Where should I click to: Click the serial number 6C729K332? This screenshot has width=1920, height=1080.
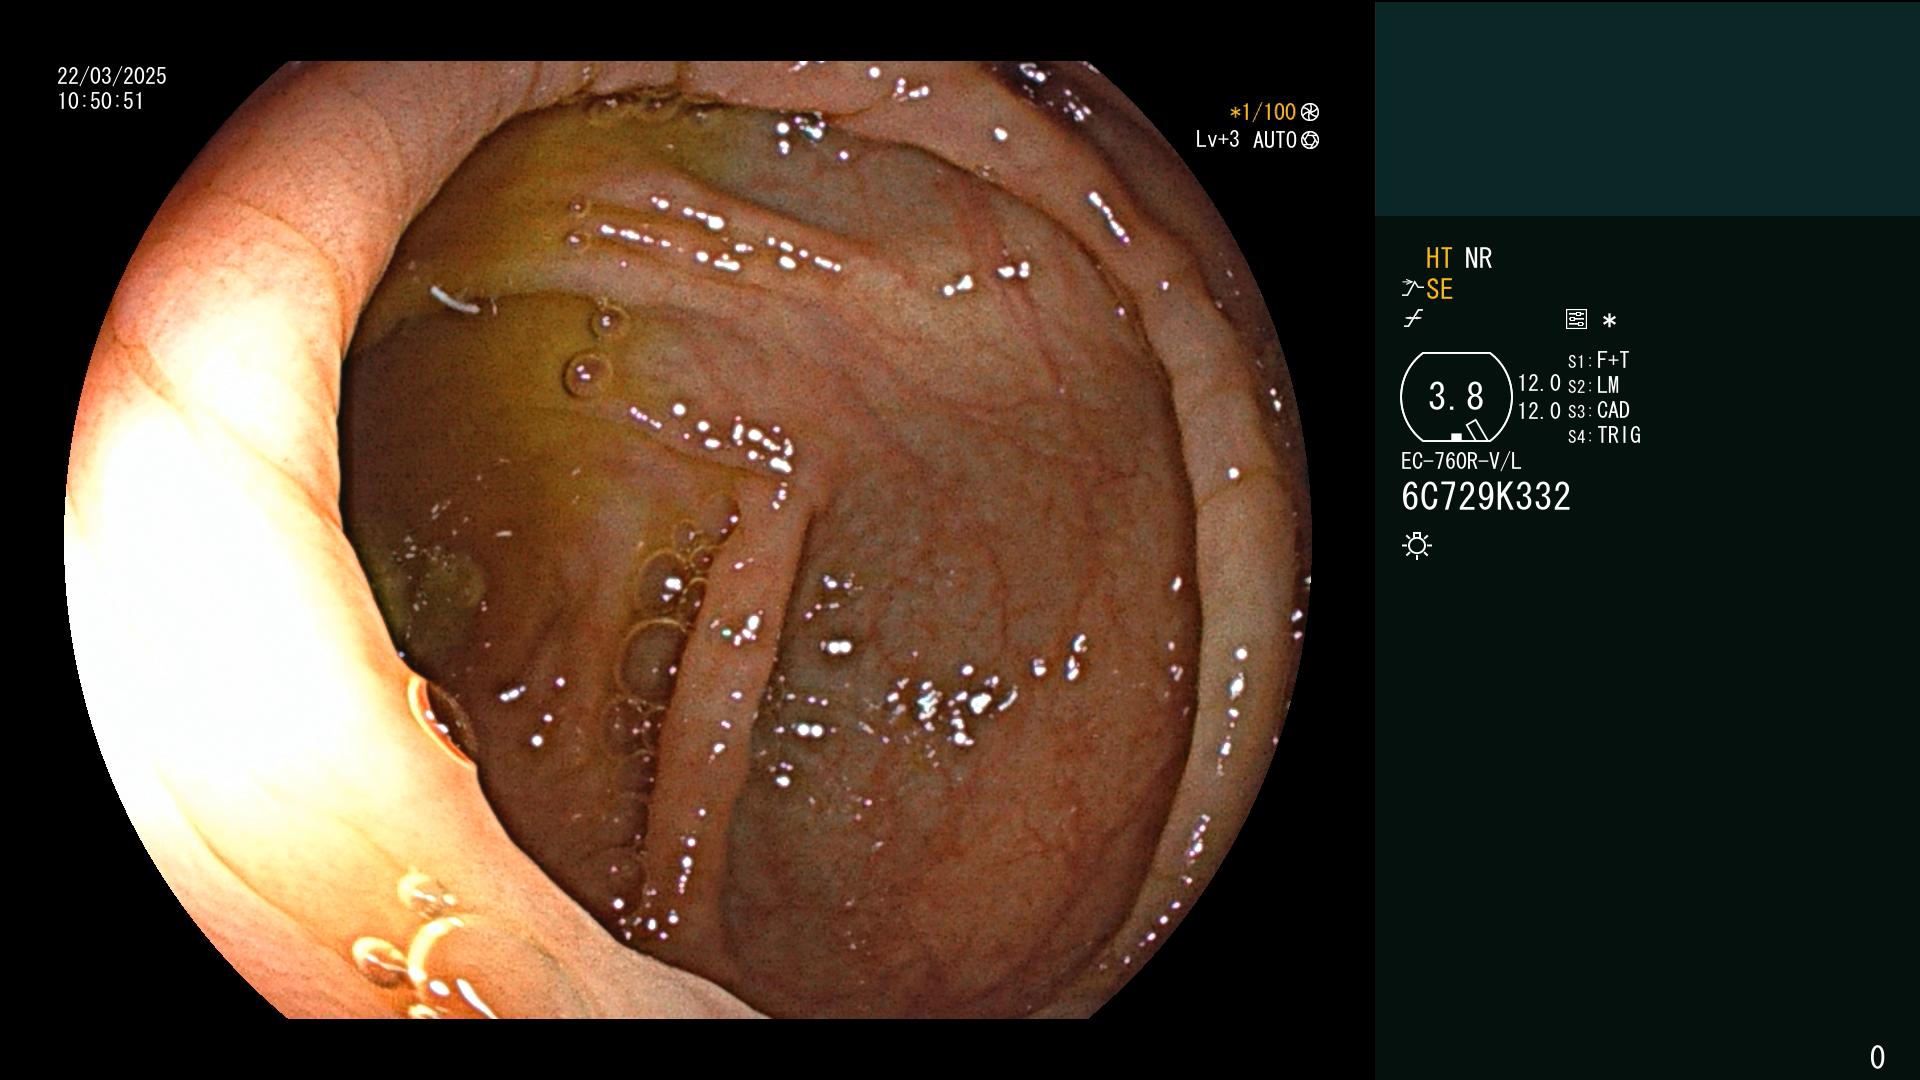1486,497
